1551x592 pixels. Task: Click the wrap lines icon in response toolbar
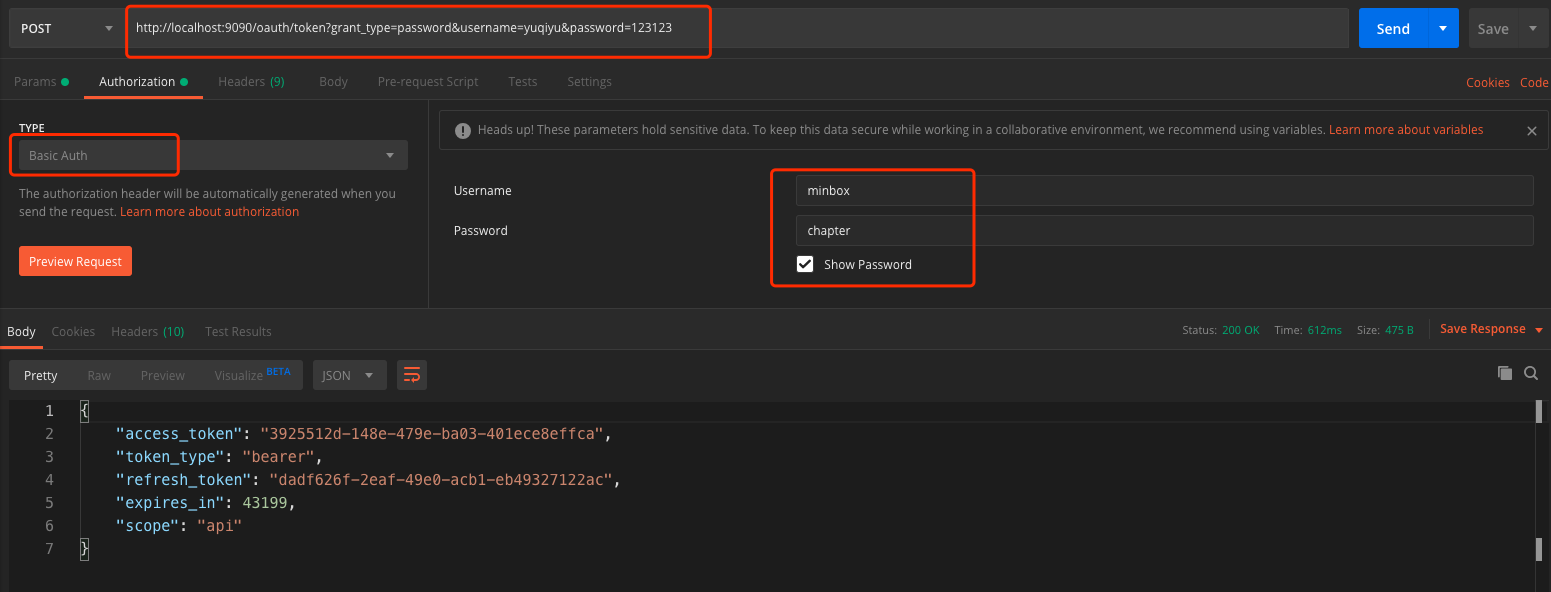click(x=411, y=375)
